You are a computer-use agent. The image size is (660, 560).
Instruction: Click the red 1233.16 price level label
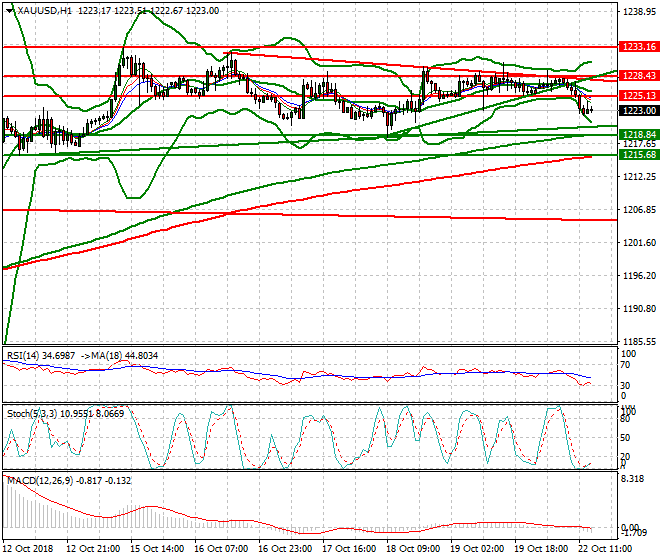click(639, 47)
